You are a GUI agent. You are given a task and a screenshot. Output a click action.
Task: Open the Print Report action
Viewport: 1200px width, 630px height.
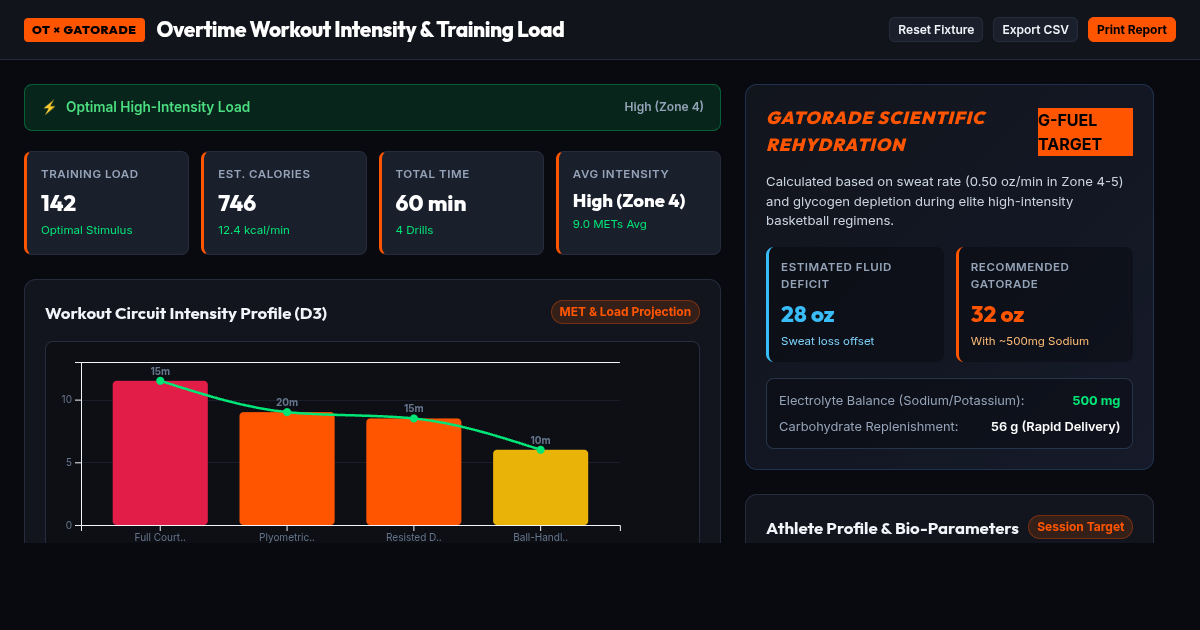pyautogui.click(x=1132, y=30)
